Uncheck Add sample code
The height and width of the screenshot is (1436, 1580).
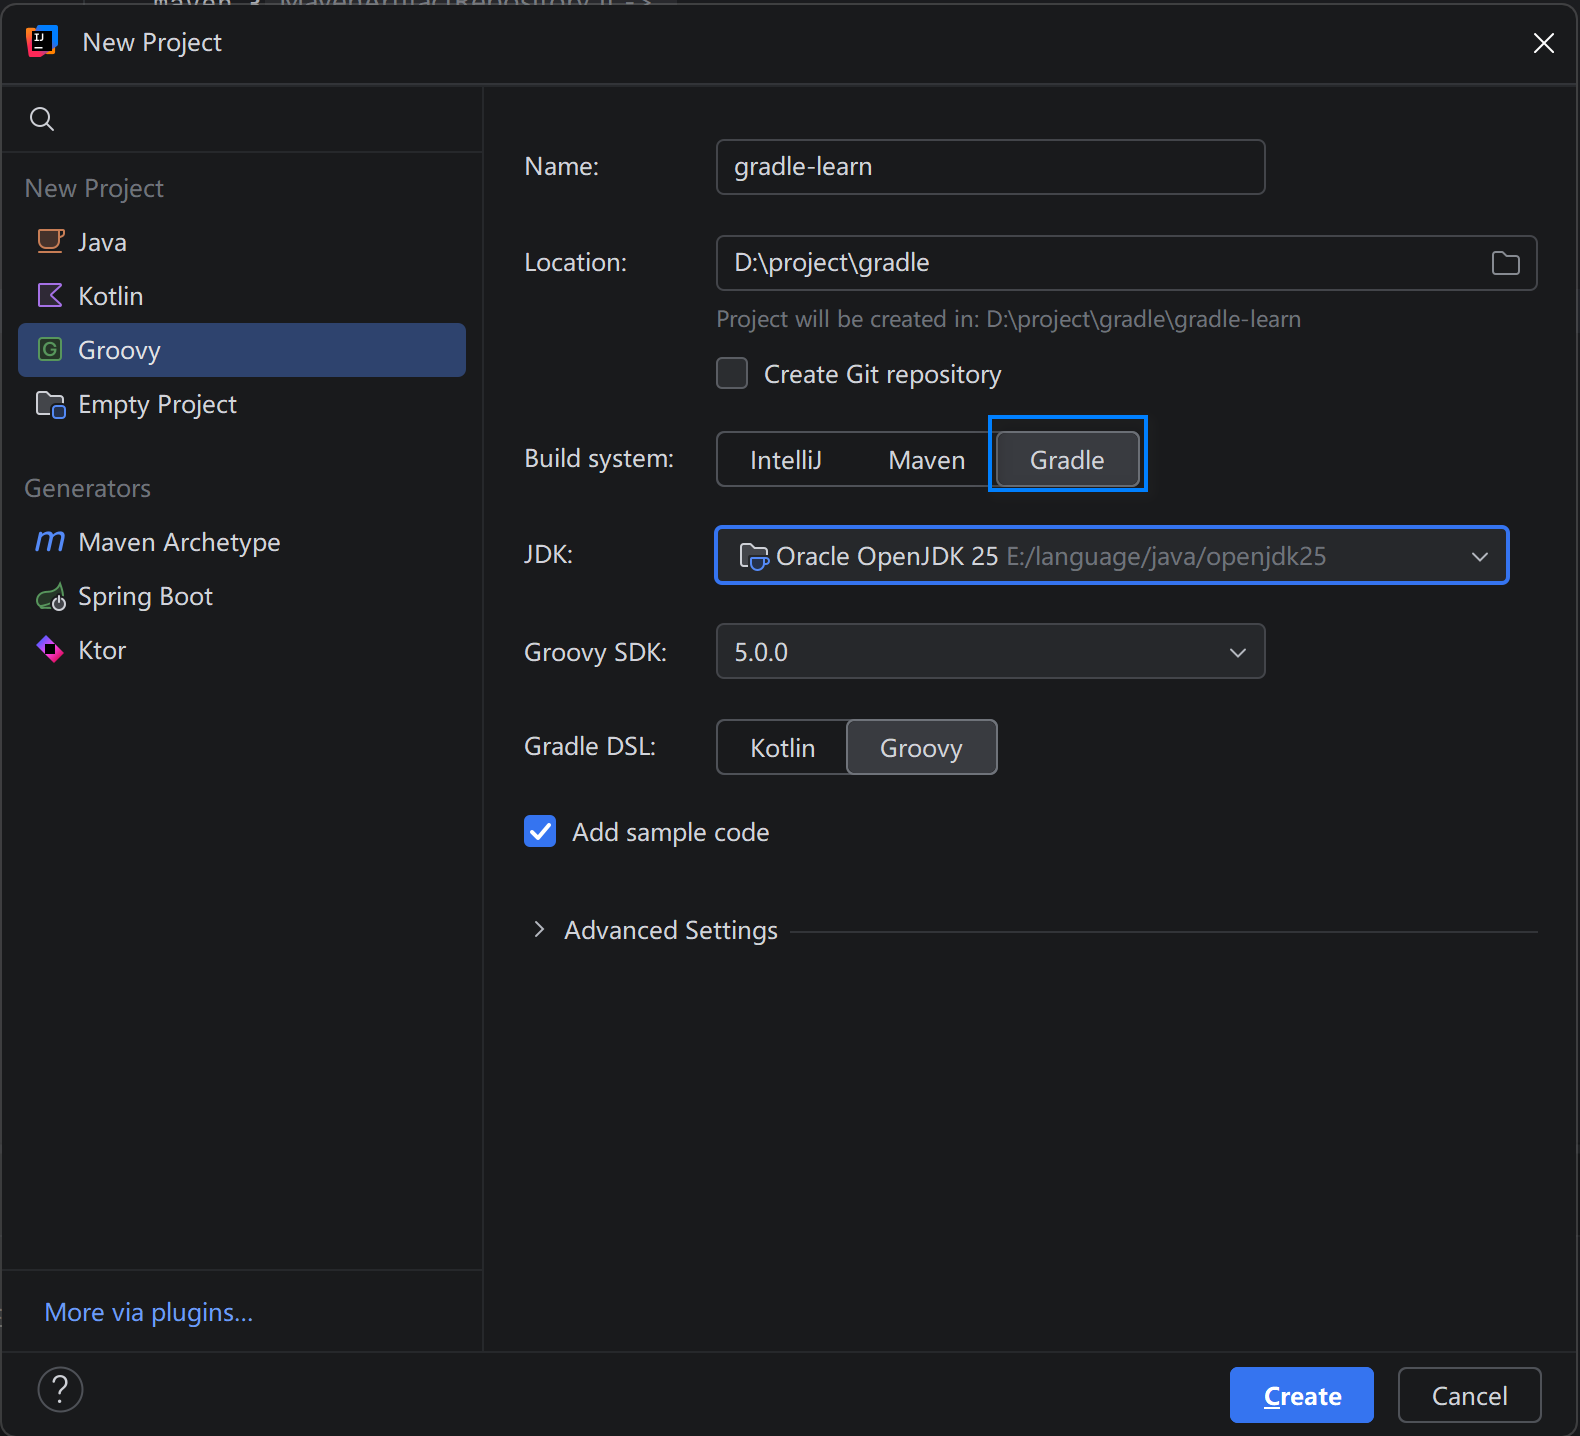pos(540,831)
